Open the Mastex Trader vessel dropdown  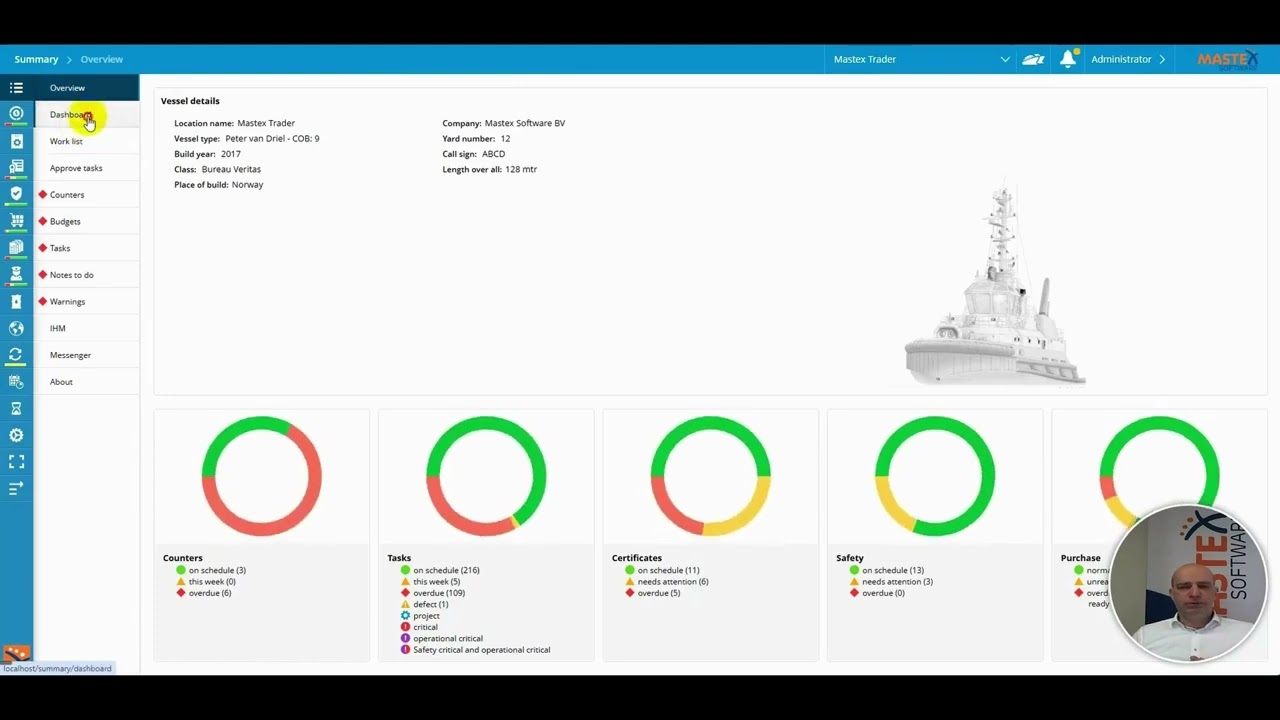click(921, 59)
